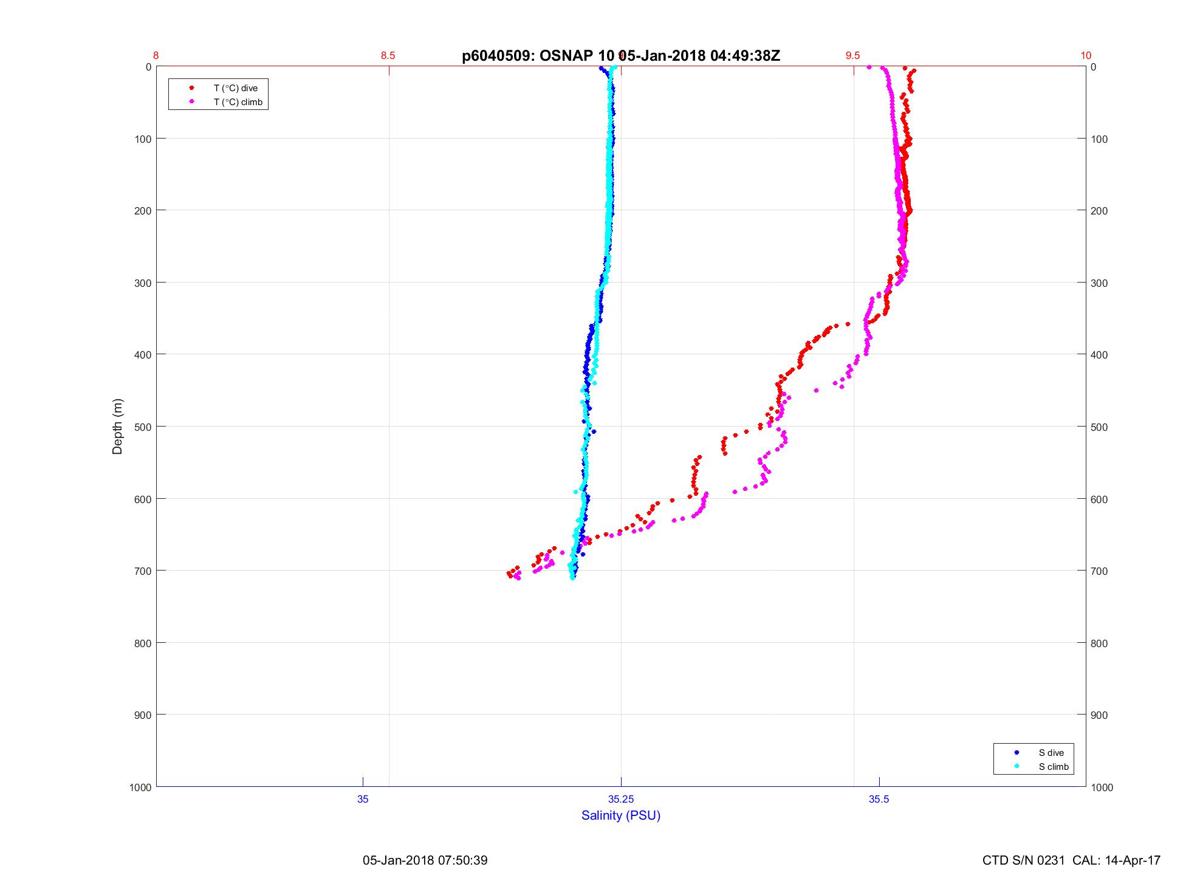Click the 'Salinity (PSU)' x-axis label

(621, 816)
